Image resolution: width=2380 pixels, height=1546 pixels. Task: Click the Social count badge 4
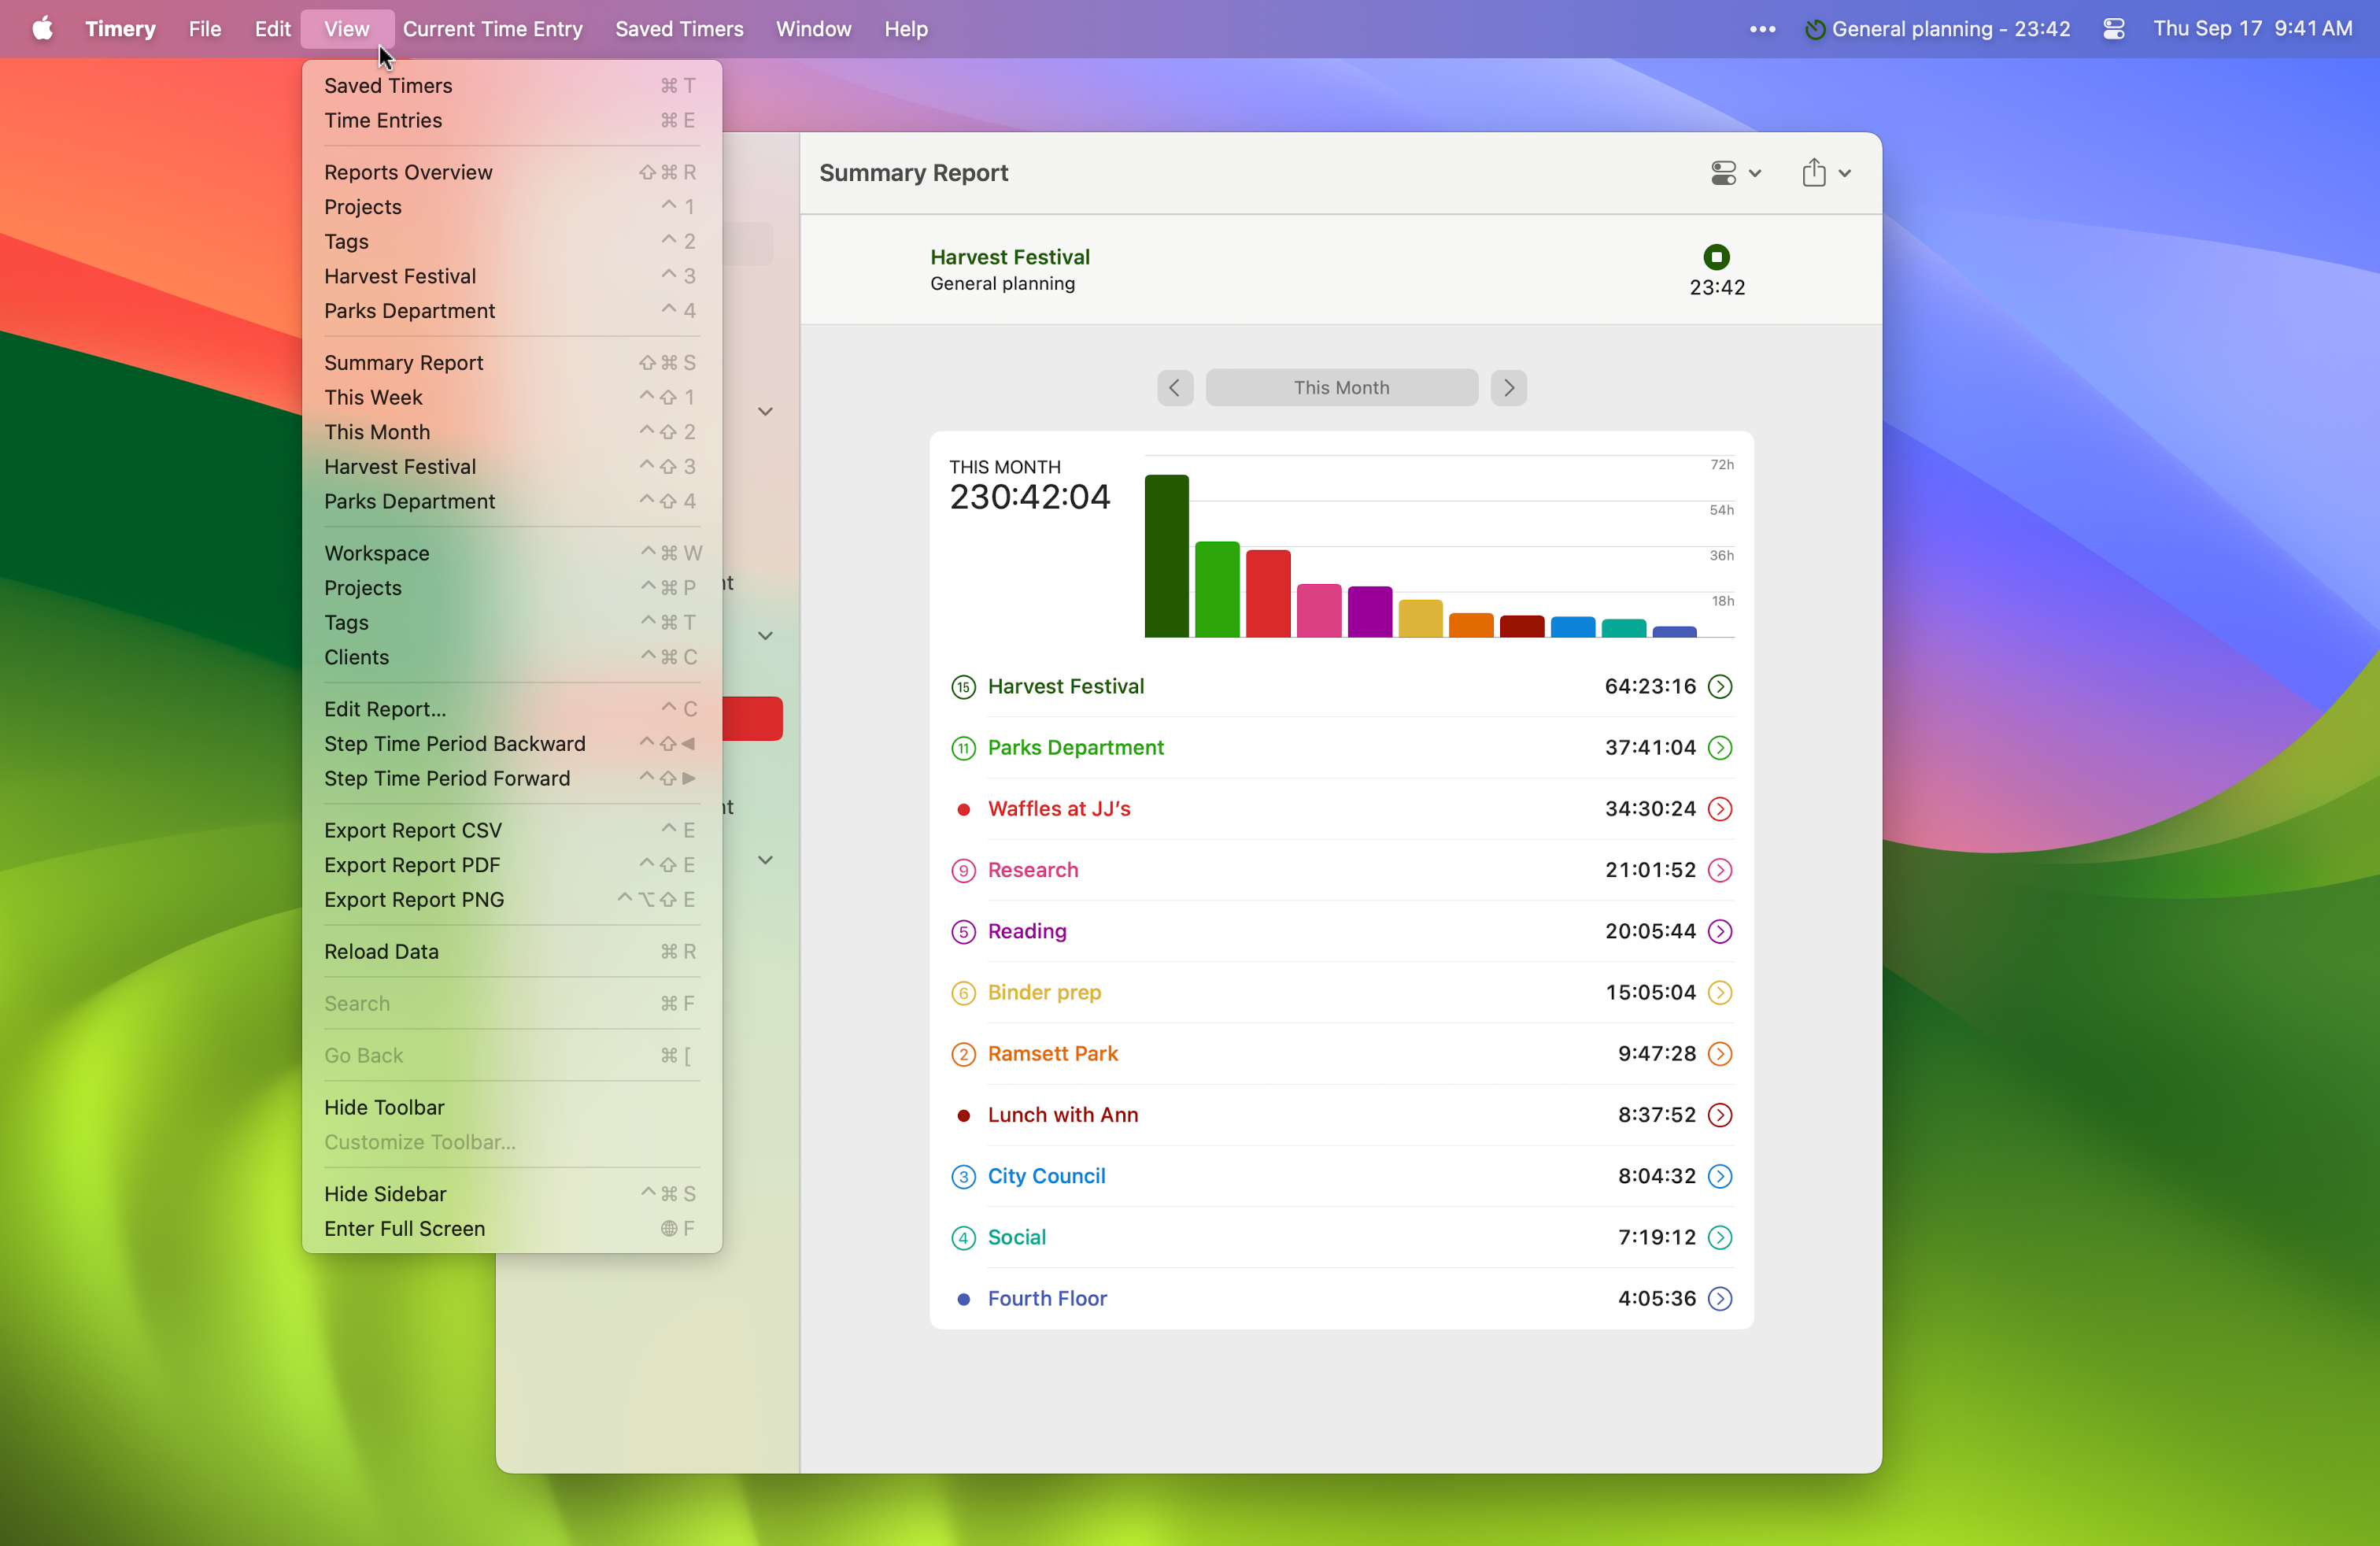pyautogui.click(x=963, y=1238)
